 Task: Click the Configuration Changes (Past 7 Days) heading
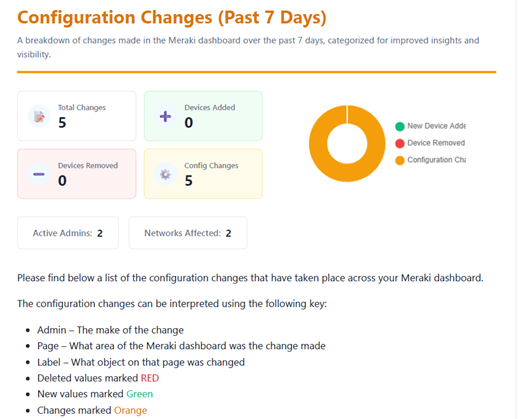click(x=172, y=17)
